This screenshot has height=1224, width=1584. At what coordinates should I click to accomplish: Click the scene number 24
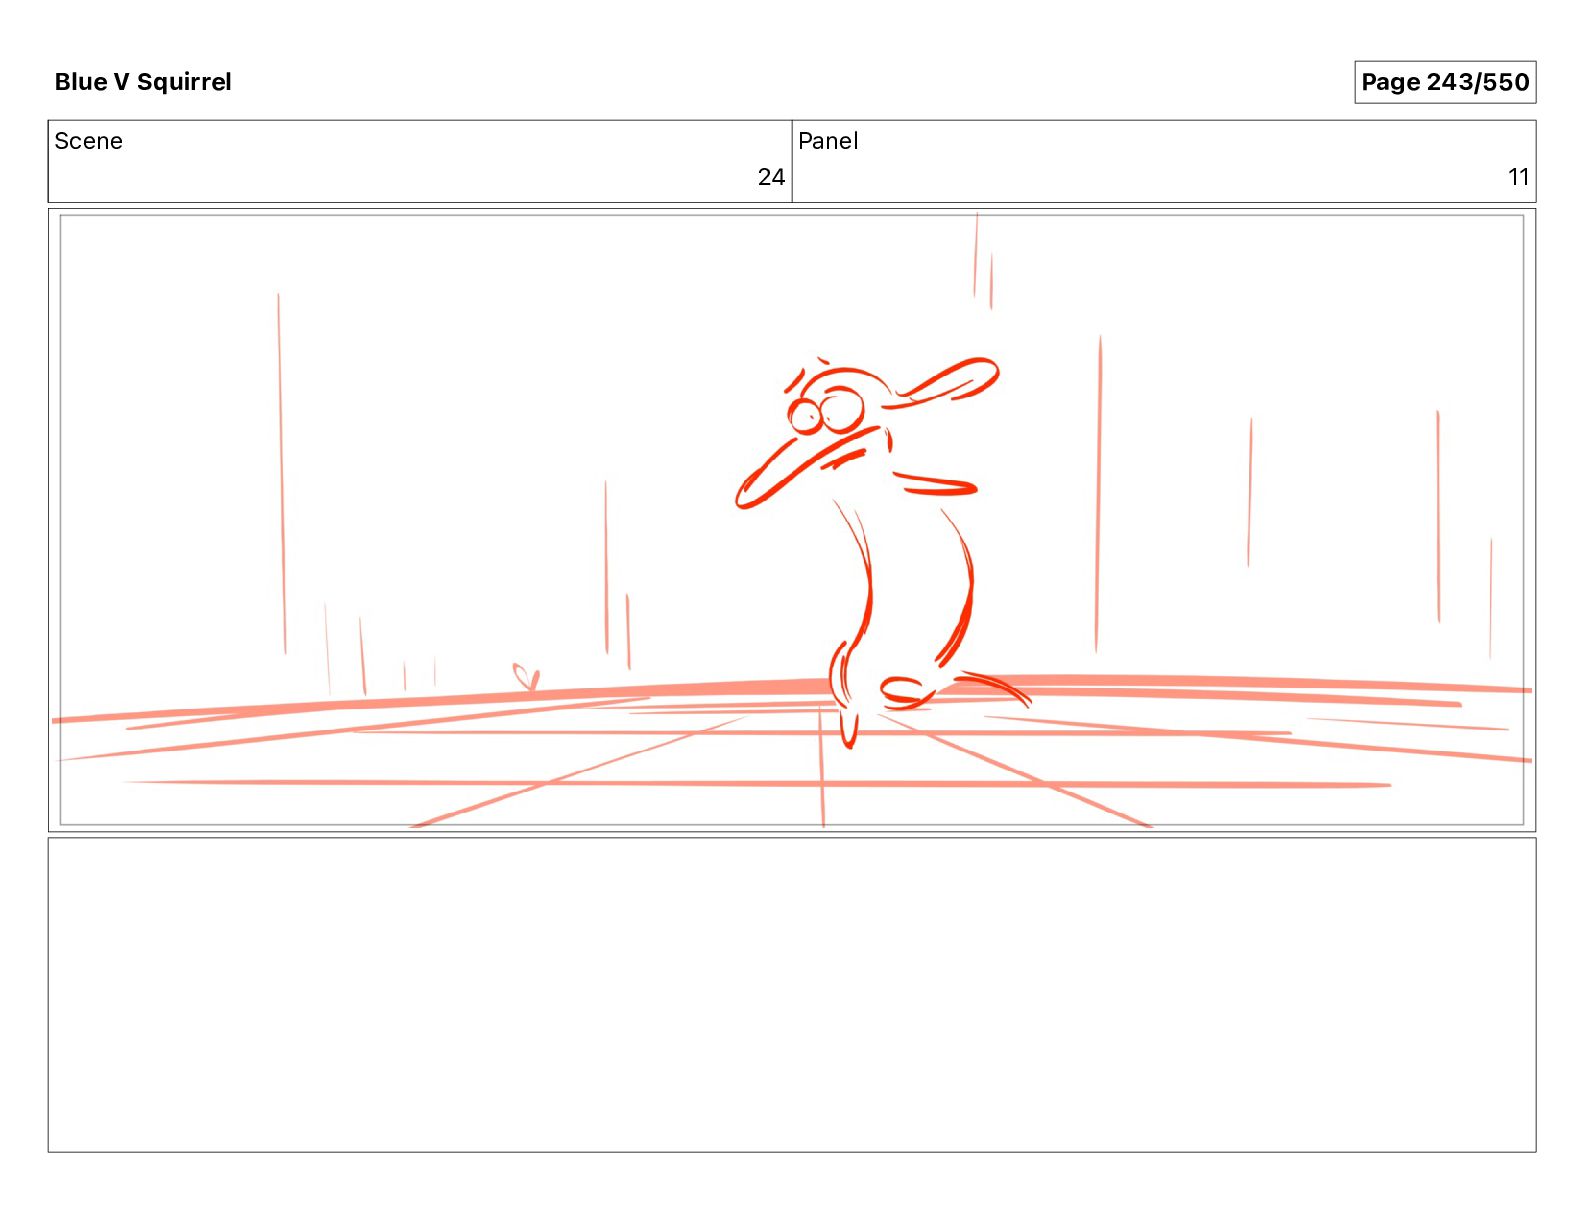tap(771, 177)
